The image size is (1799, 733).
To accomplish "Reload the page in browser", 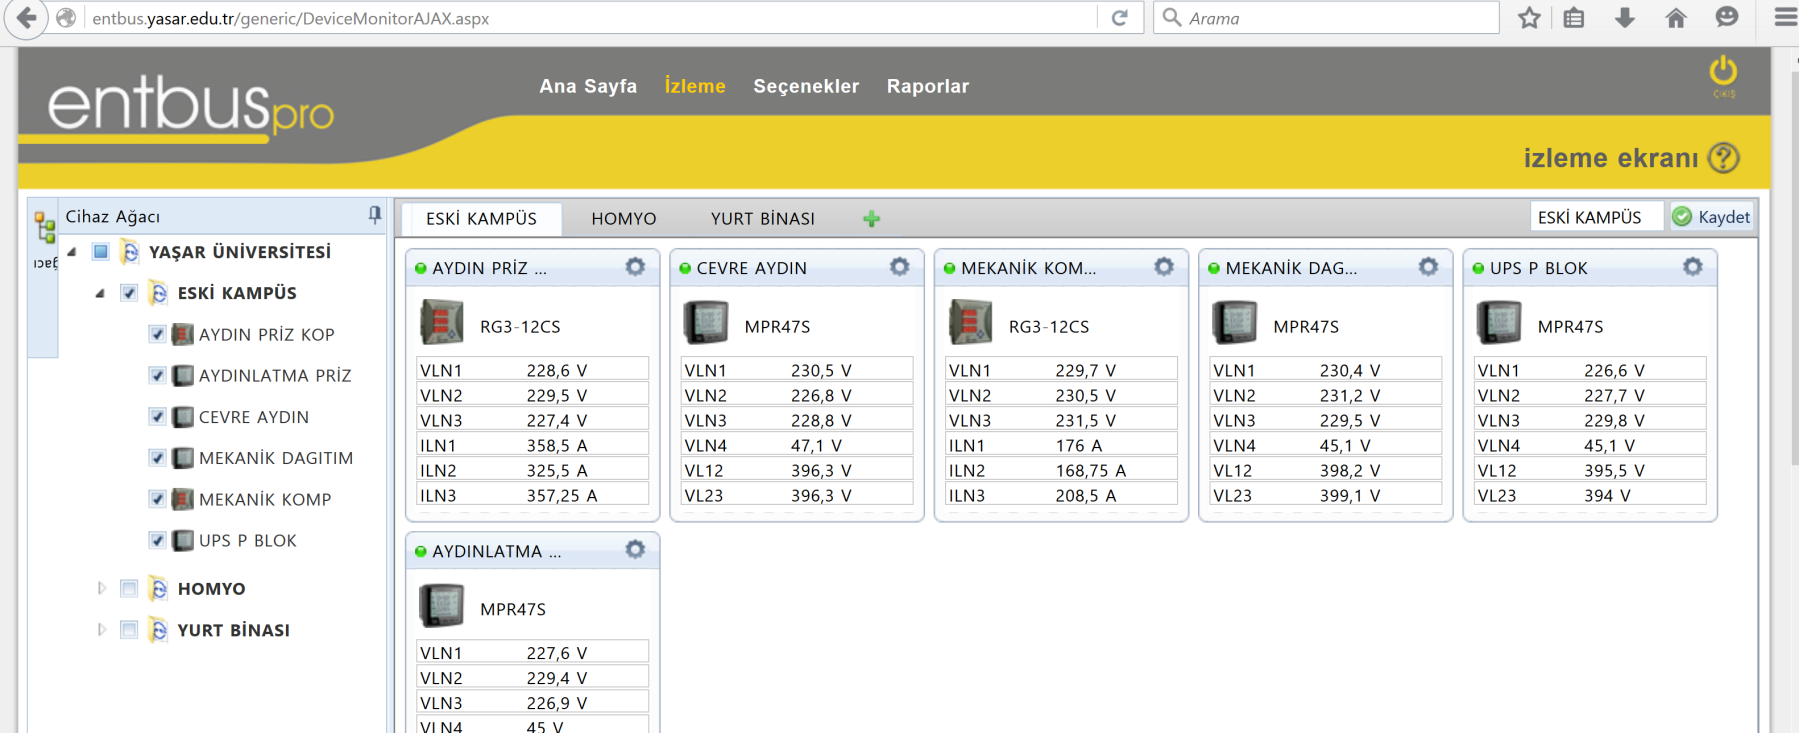I will (x=1120, y=18).
